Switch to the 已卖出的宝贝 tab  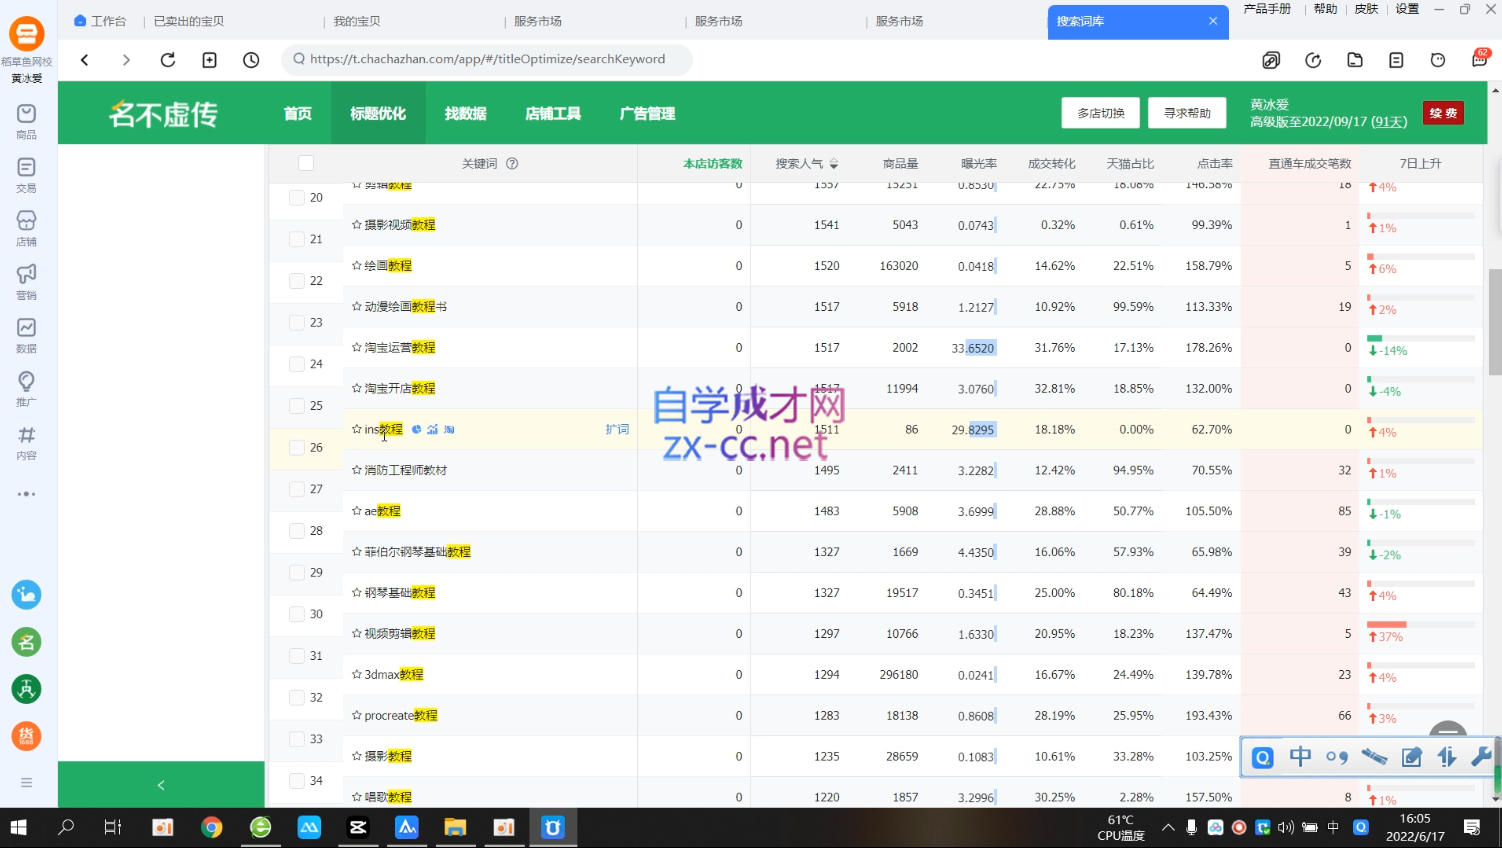[189, 21]
